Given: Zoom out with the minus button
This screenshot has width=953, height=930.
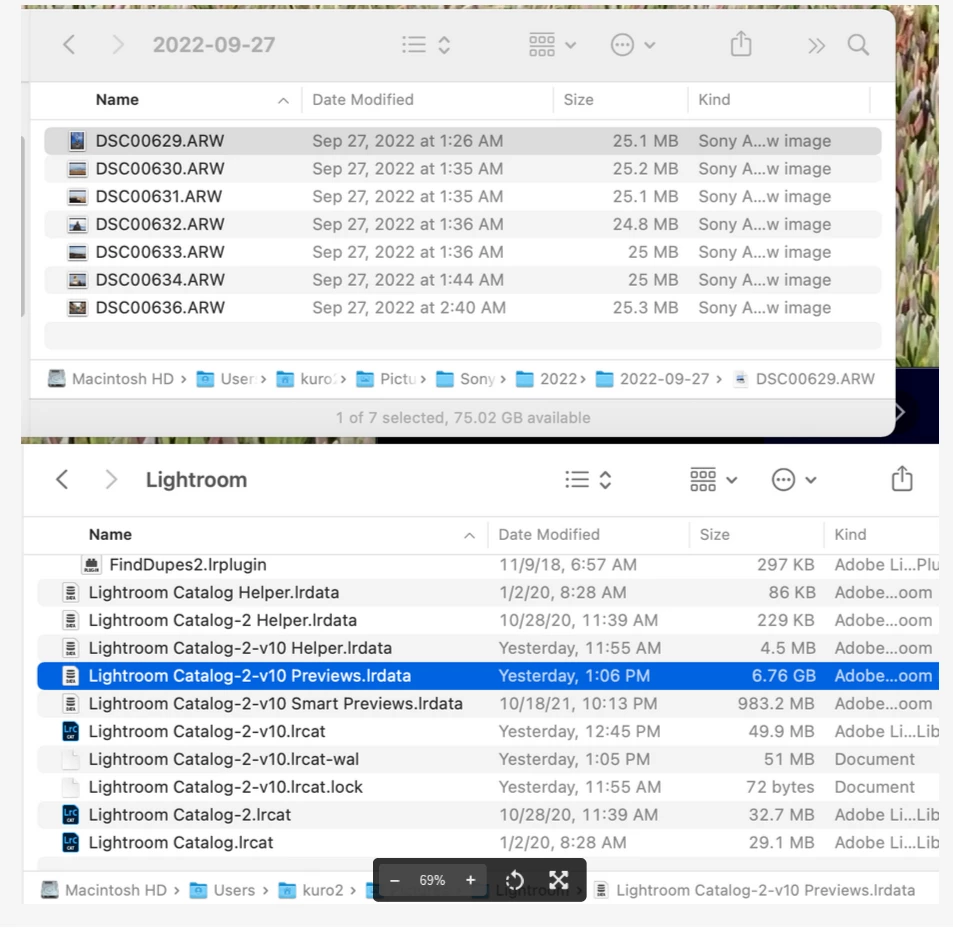Looking at the screenshot, I should coord(394,880).
